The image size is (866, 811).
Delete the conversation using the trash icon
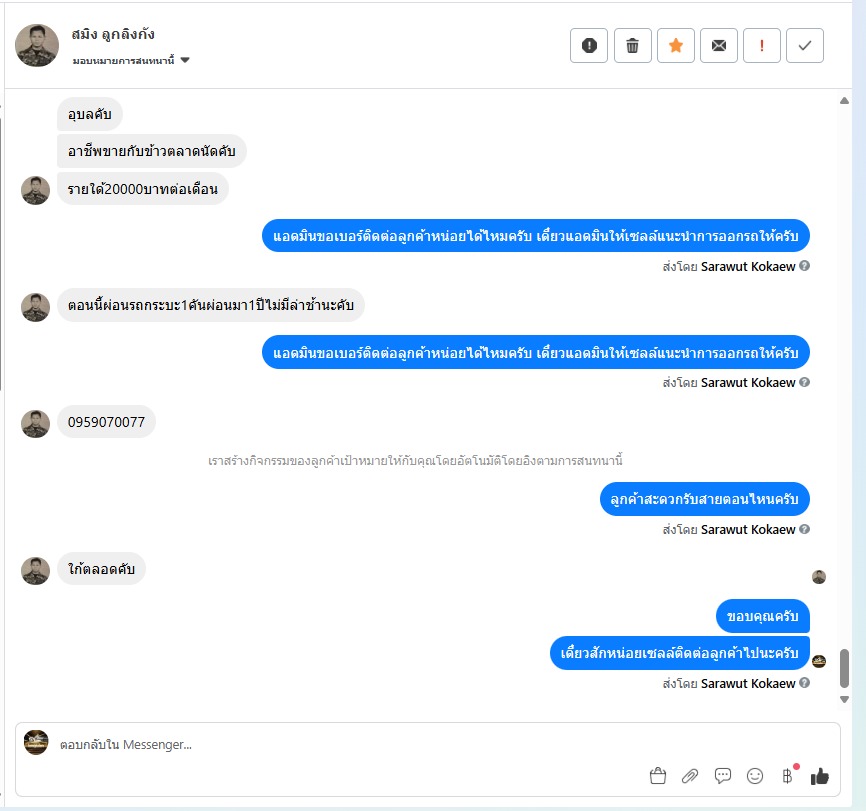632,45
